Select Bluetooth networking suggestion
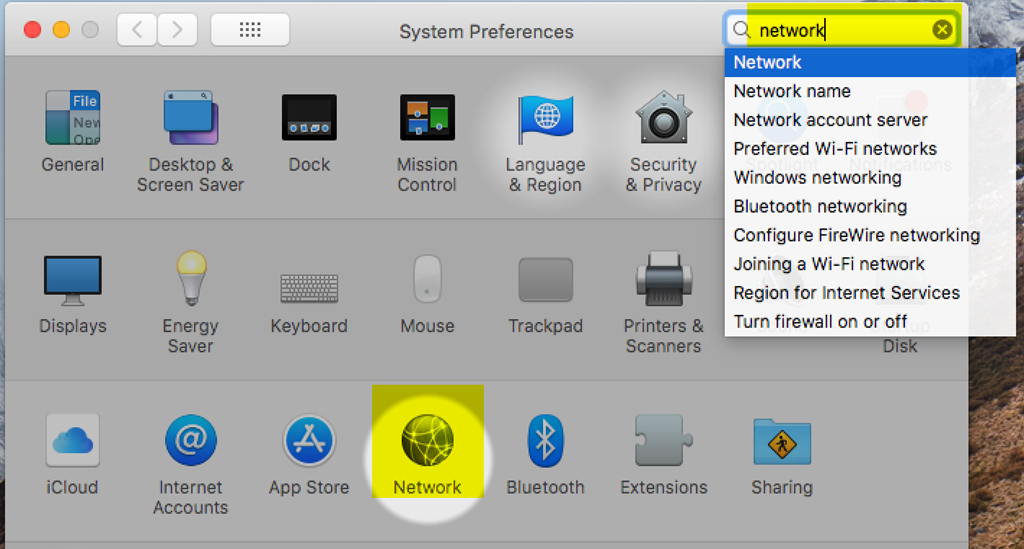Image resolution: width=1024 pixels, height=549 pixels. pos(870,206)
